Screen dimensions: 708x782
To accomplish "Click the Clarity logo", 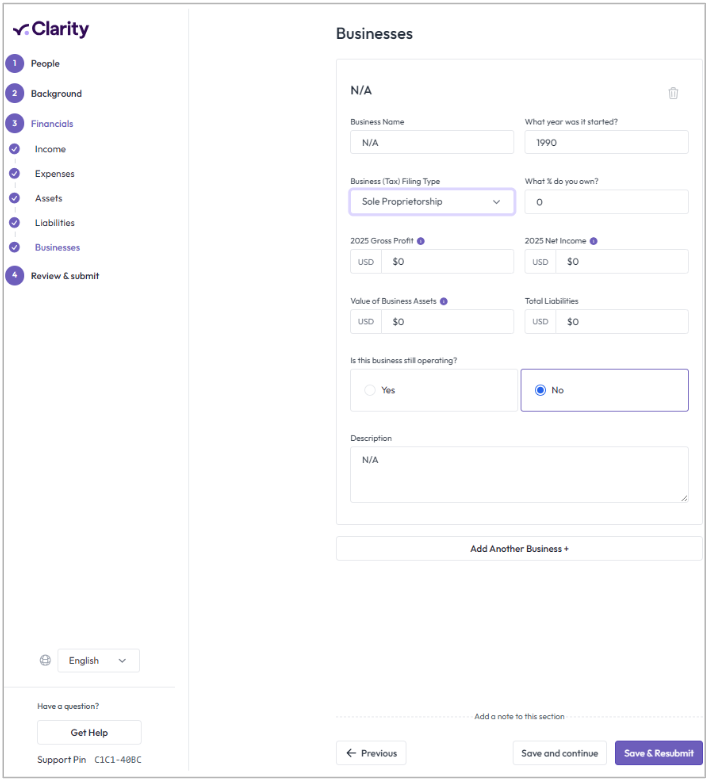I will [51, 29].
